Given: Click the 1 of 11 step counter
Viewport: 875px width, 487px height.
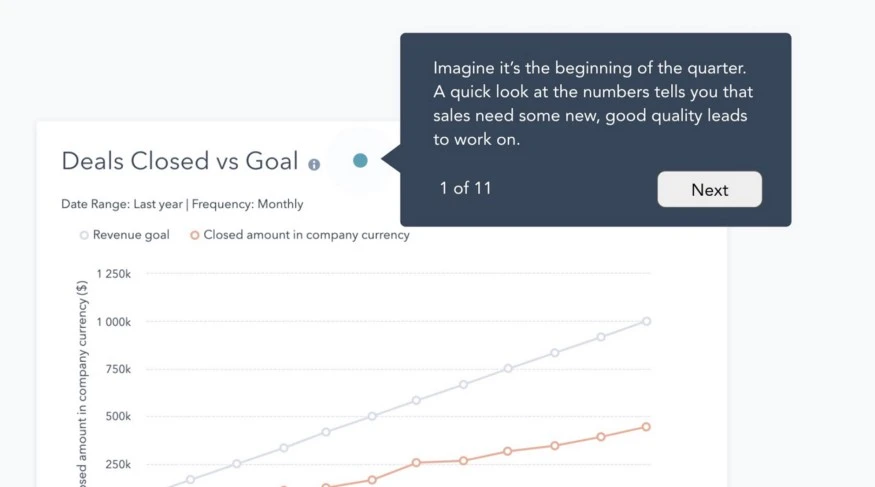Looking at the screenshot, I should coord(465,188).
